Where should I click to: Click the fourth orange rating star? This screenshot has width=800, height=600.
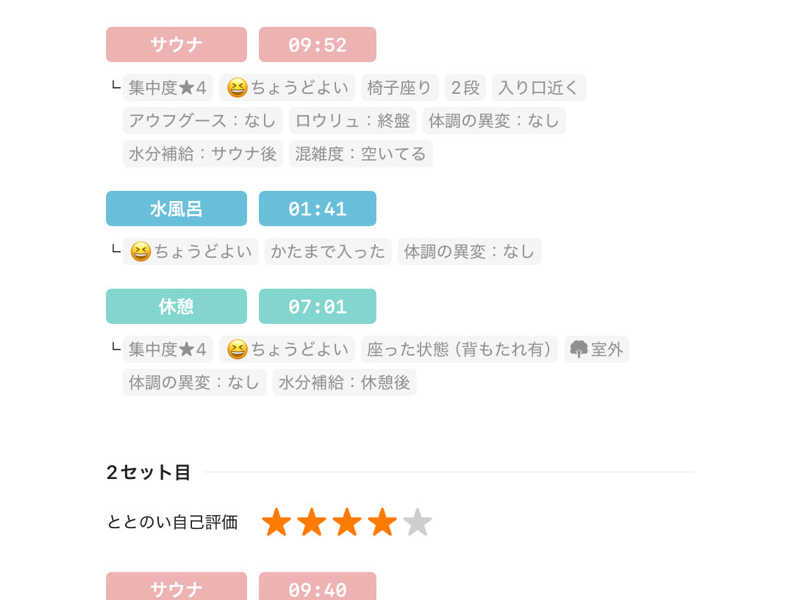coord(382,522)
